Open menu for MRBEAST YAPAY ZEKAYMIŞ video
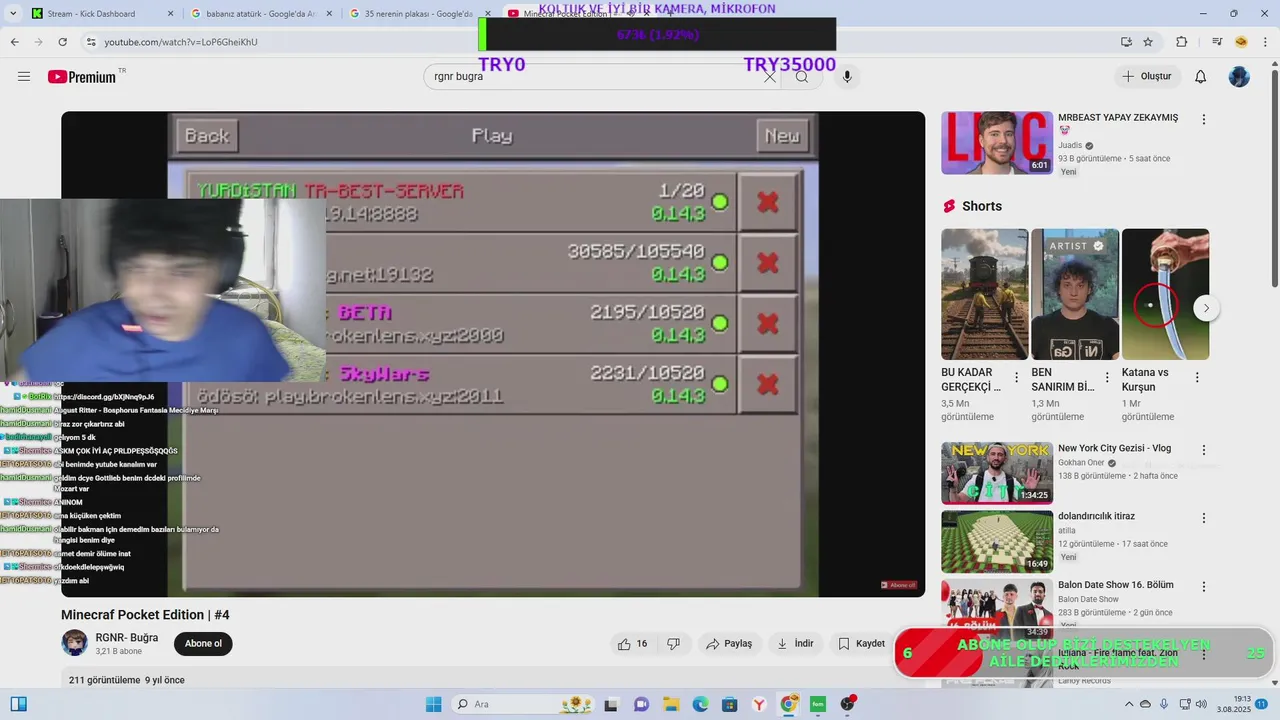The image size is (1280, 720). pyautogui.click(x=1204, y=119)
